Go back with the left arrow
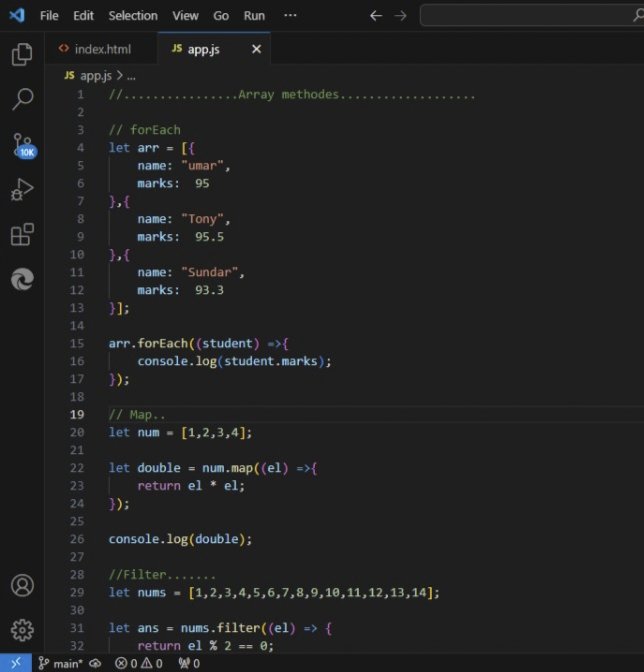The image size is (644, 672). point(376,16)
